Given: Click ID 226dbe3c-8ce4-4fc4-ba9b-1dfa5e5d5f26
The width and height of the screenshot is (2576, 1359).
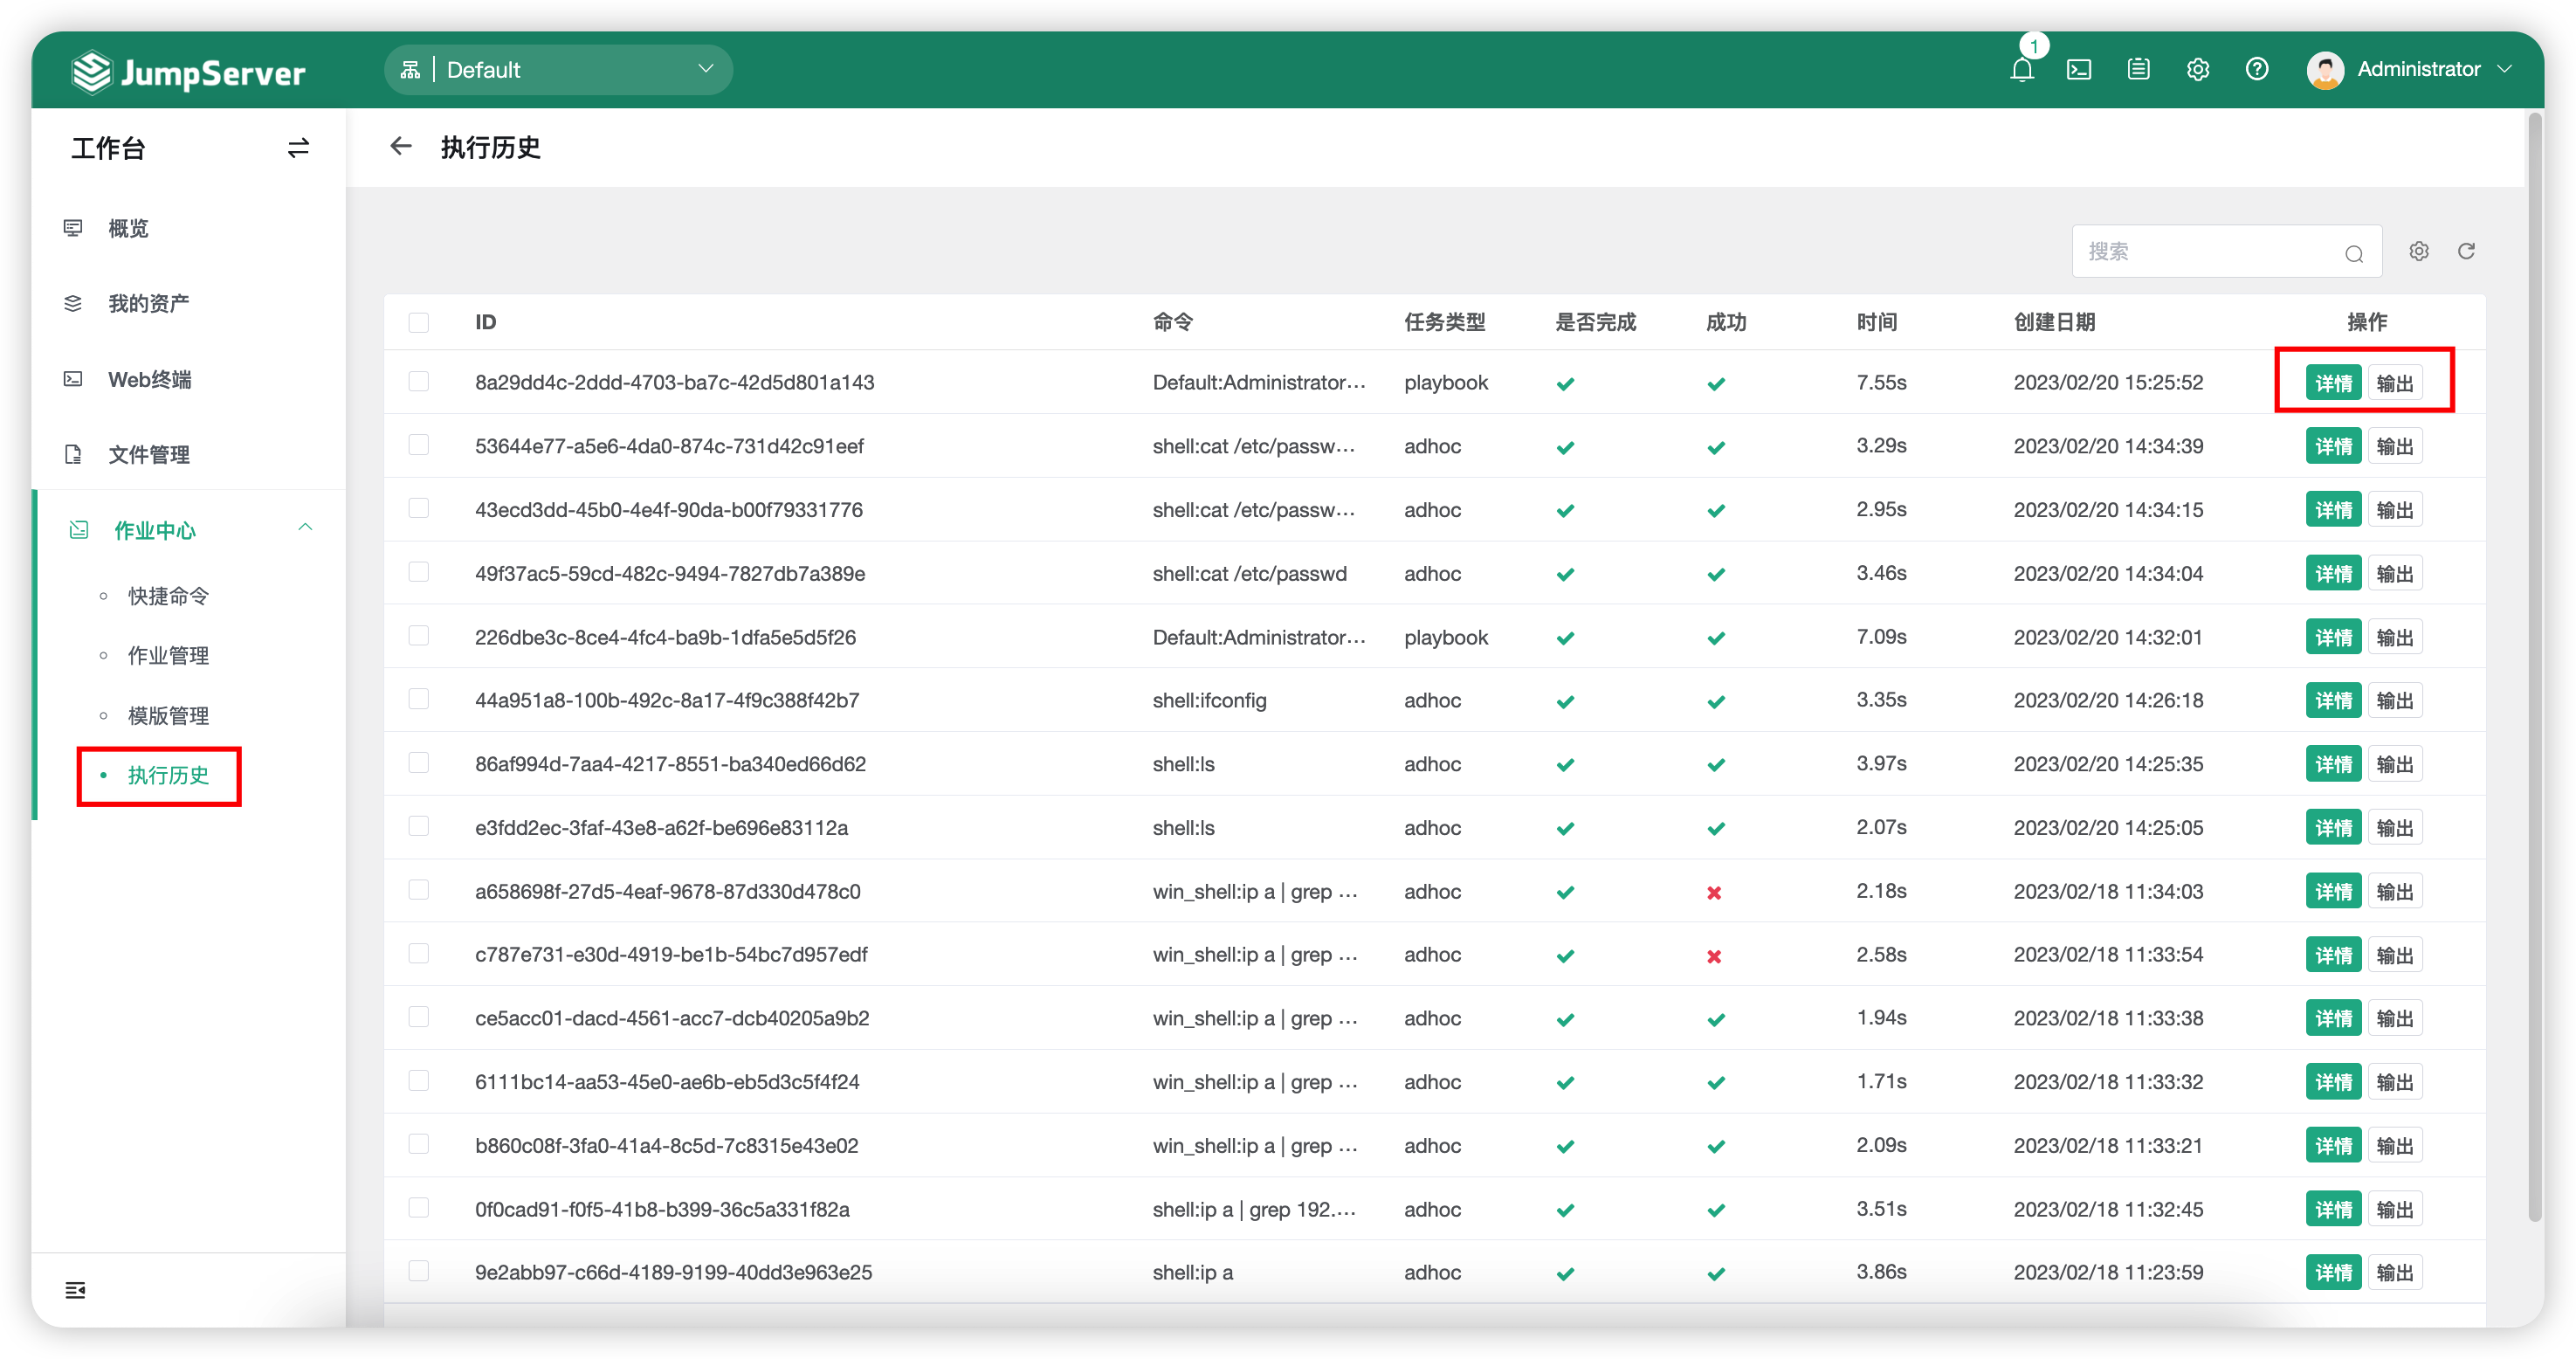Looking at the screenshot, I should click(665, 637).
